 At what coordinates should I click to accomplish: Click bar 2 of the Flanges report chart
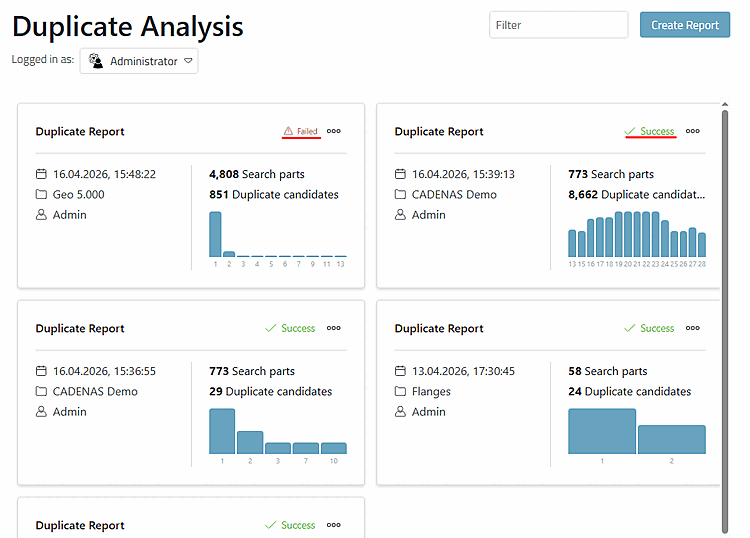pyautogui.click(x=672, y=439)
